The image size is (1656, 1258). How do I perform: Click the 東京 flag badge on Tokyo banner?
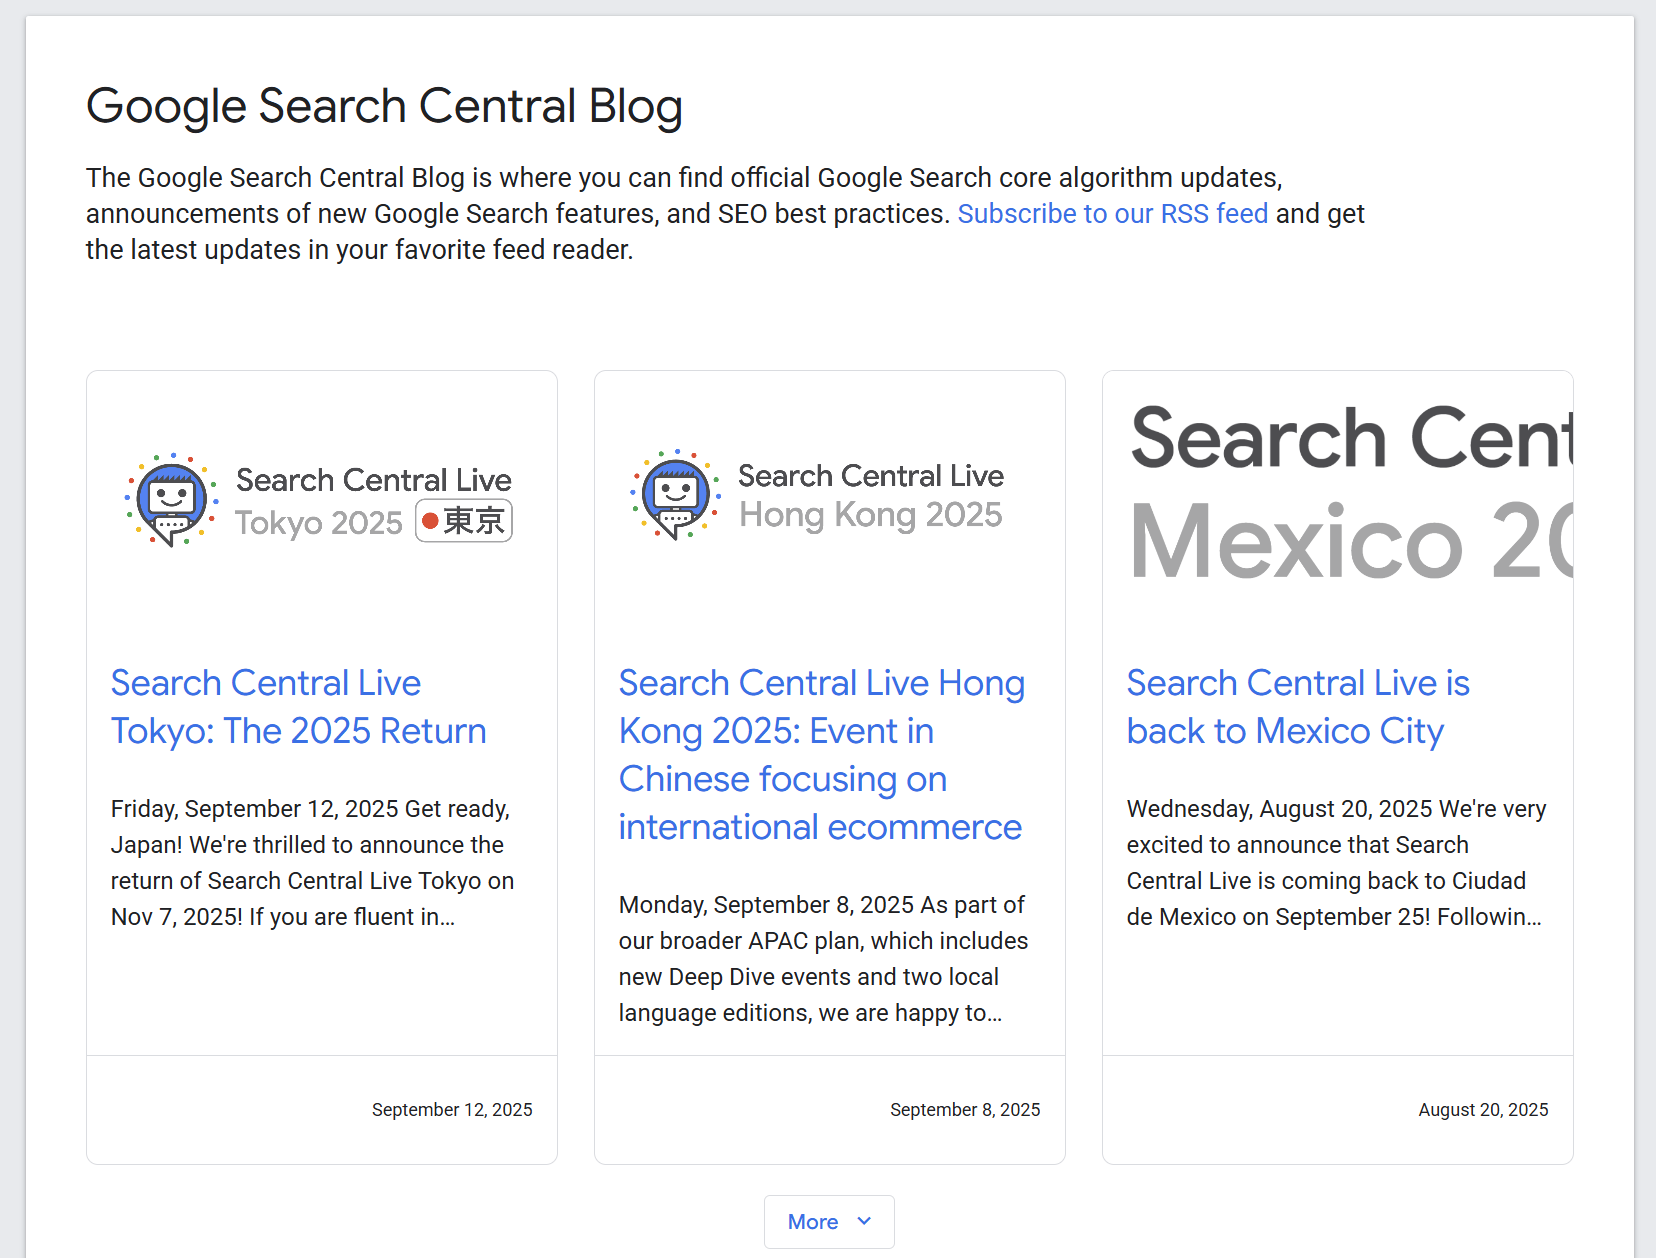(x=464, y=521)
